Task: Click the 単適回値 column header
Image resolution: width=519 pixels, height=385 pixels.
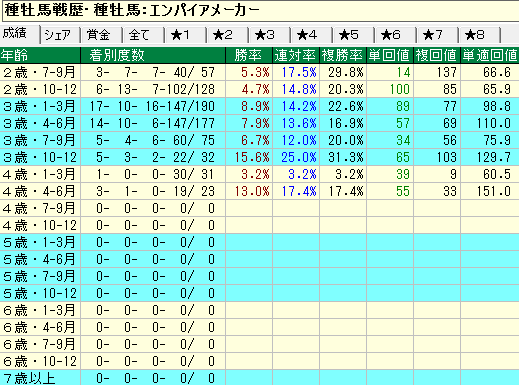Action: [490, 55]
